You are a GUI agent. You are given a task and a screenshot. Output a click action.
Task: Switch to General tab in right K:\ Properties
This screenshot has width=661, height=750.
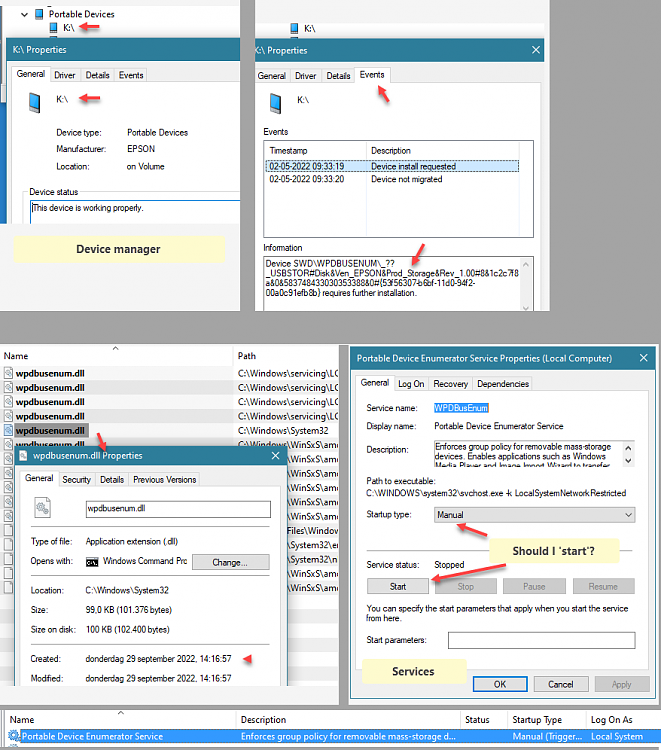(x=272, y=76)
